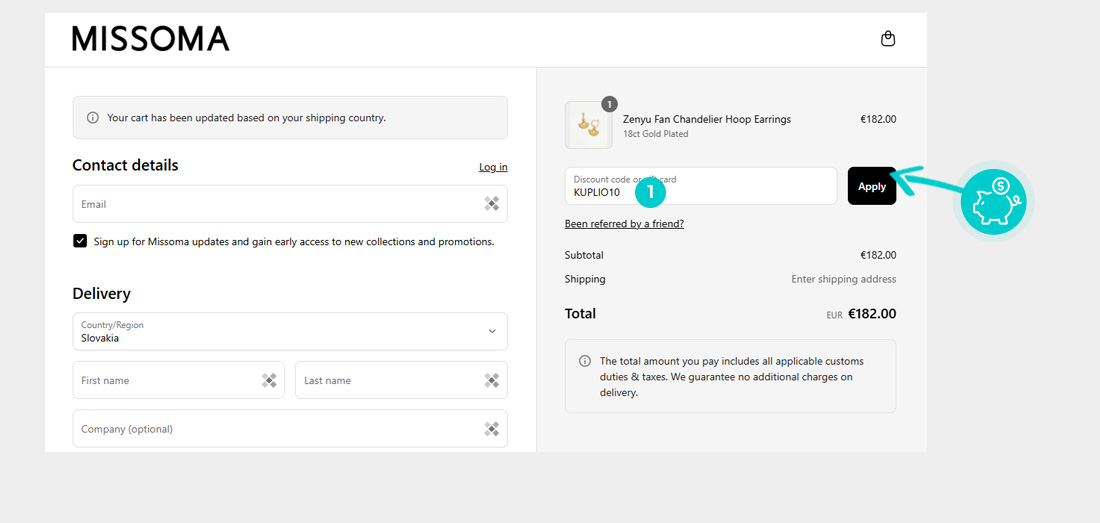Click the '18ct Gold Plated' variant text
Screen dimensions: 1100x523
656,134
